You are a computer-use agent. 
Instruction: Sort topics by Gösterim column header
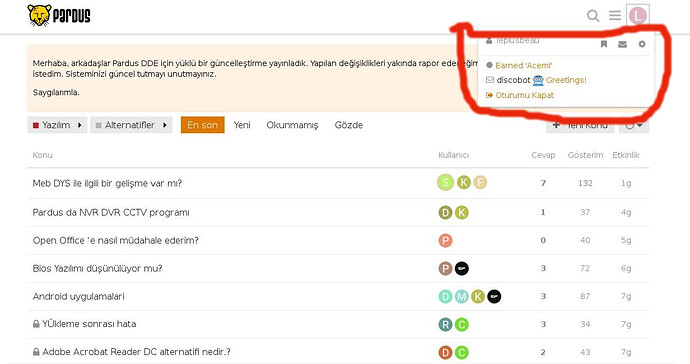[585, 155]
